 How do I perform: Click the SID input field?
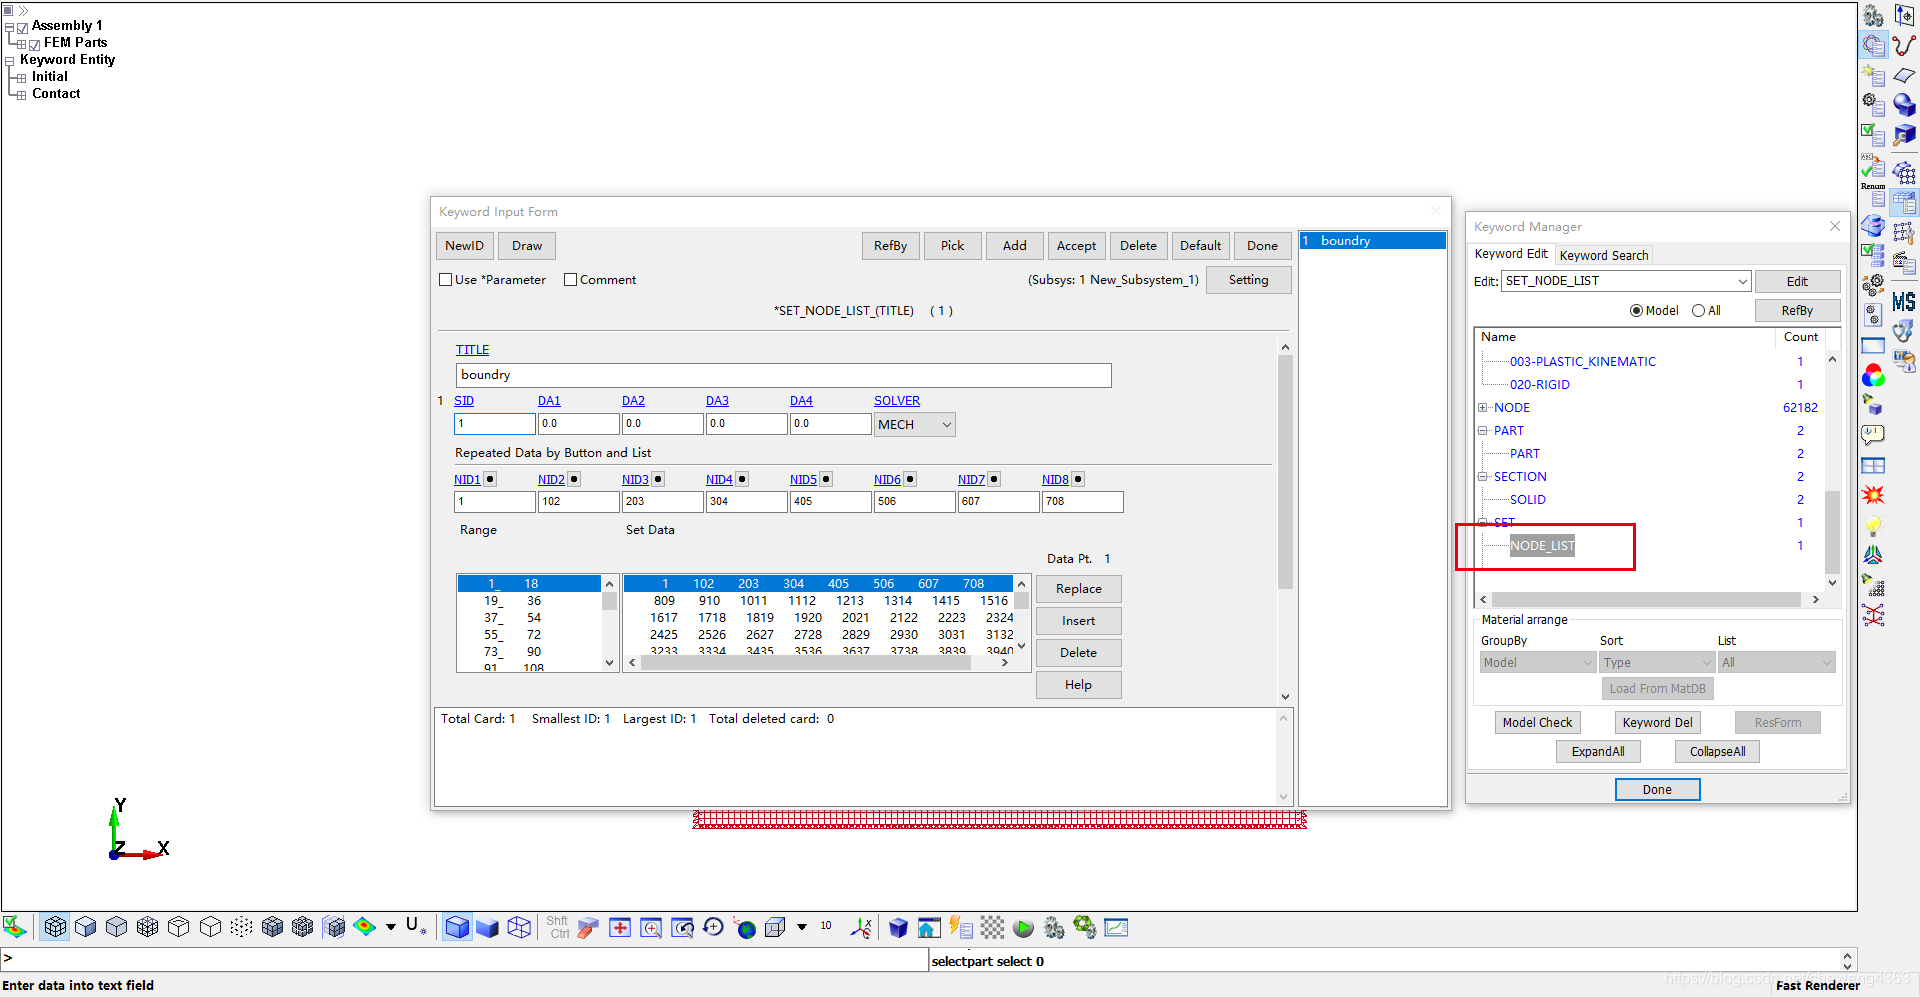point(495,424)
